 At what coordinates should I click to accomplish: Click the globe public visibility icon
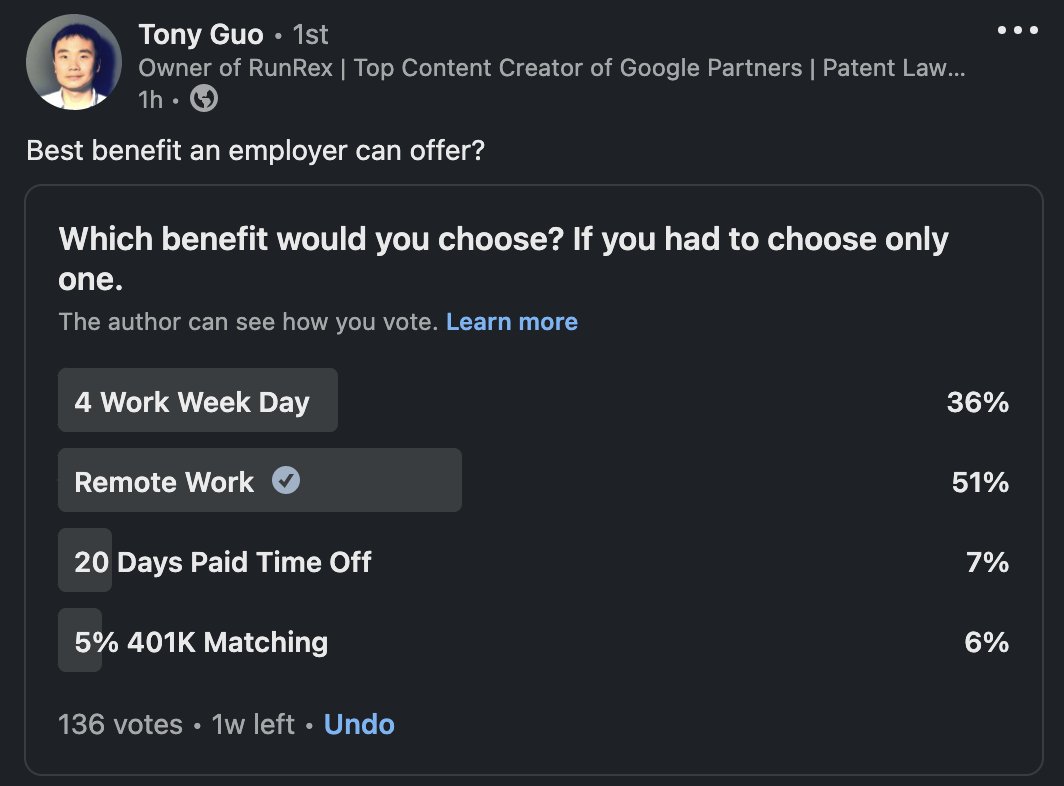204,99
